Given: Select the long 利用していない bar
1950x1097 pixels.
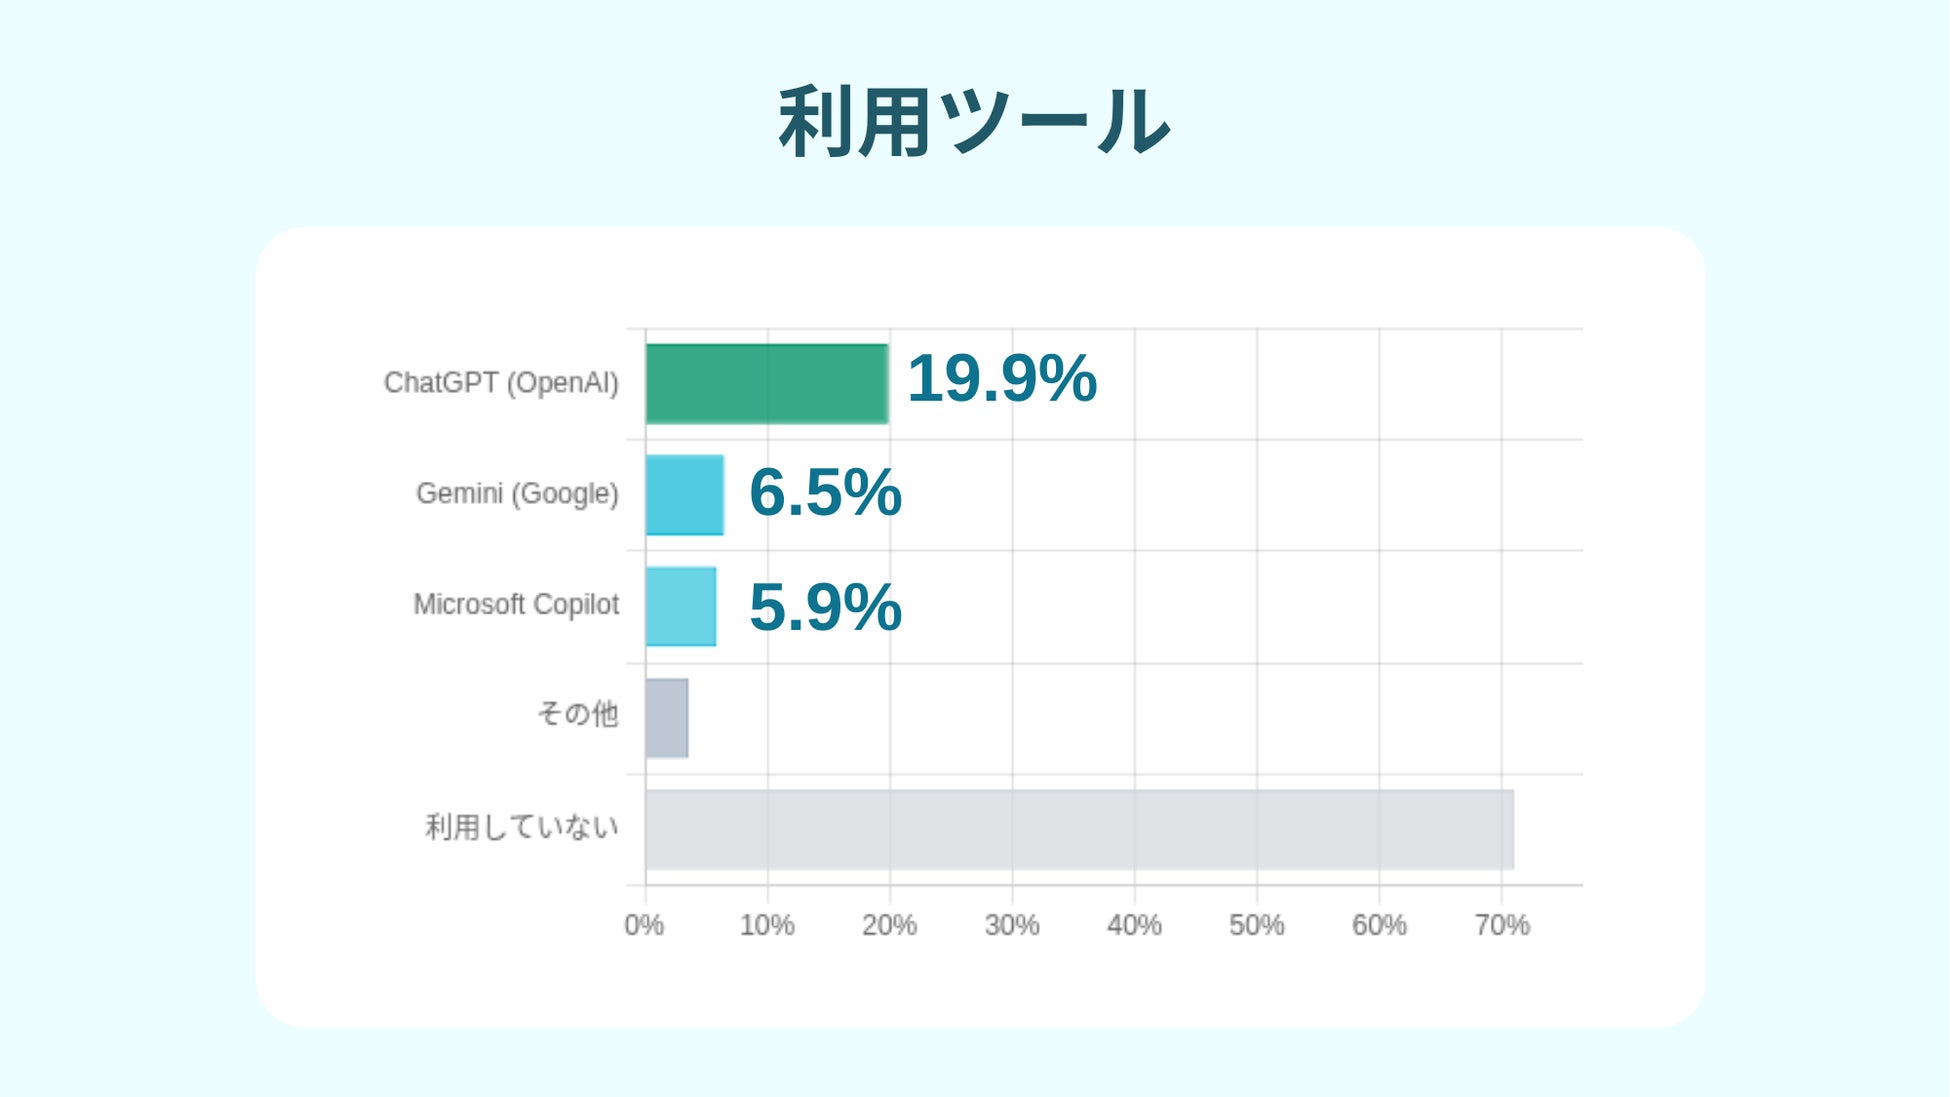Looking at the screenshot, I should [1078, 829].
